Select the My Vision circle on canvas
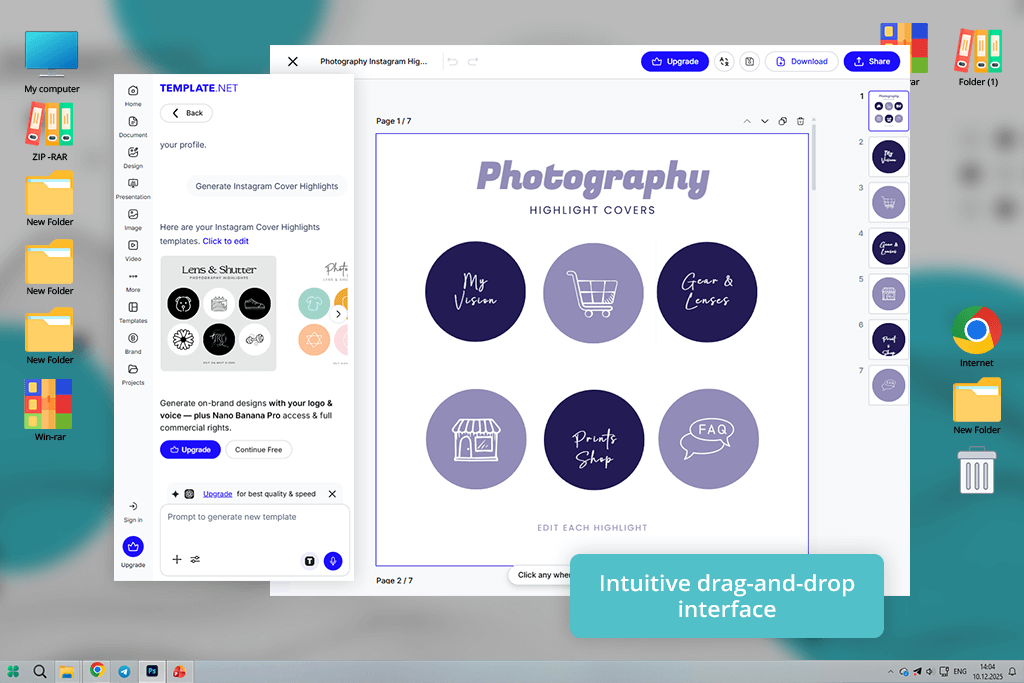 click(x=475, y=291)
